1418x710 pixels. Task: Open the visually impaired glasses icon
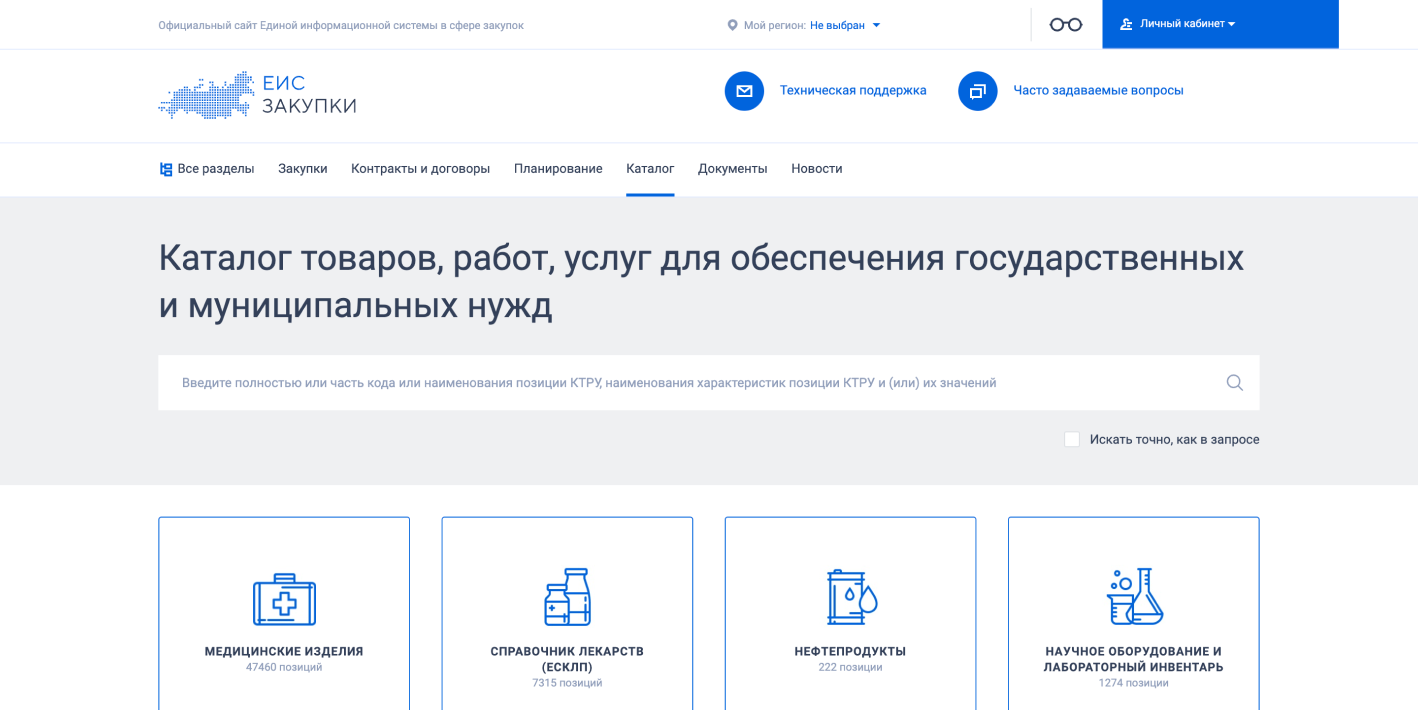pos(1066,25)
